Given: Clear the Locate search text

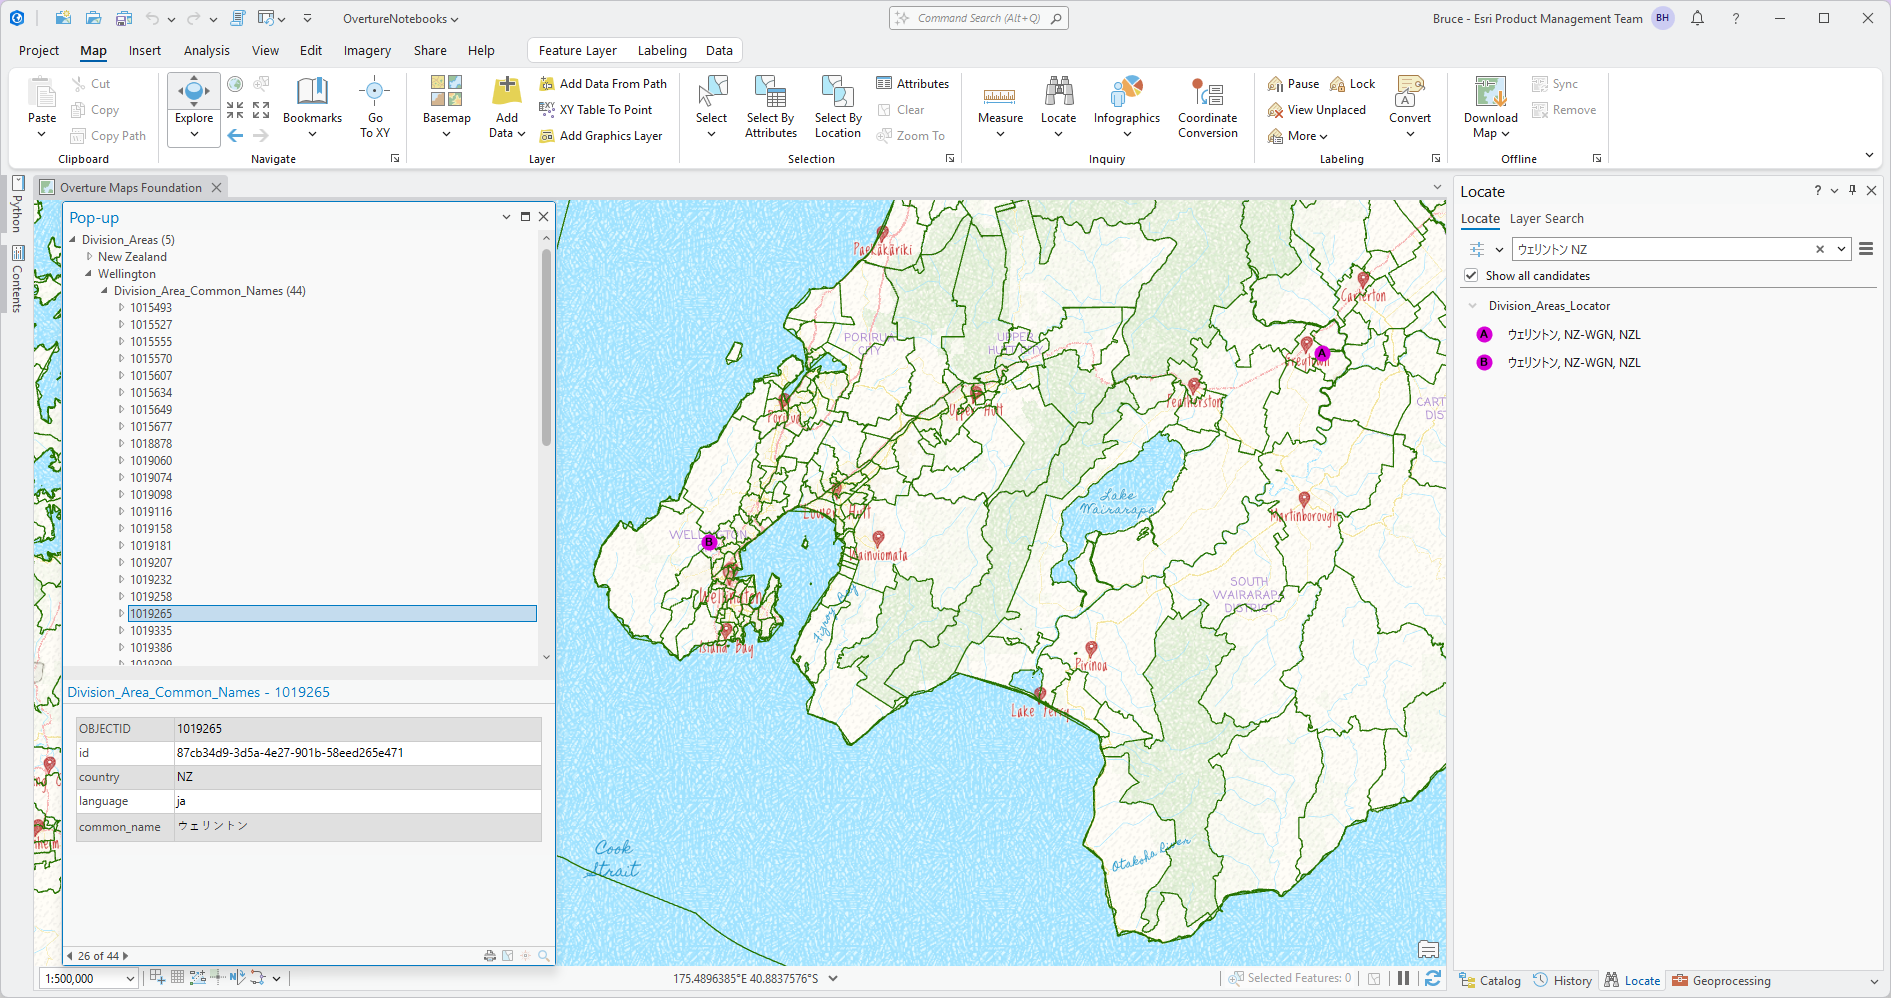Looking at the screenshot, I should (1820, 249).
